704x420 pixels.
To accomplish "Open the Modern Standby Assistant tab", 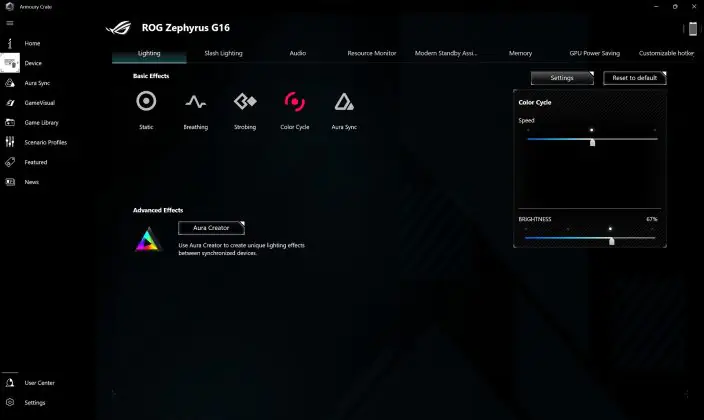I will point(446,53).
